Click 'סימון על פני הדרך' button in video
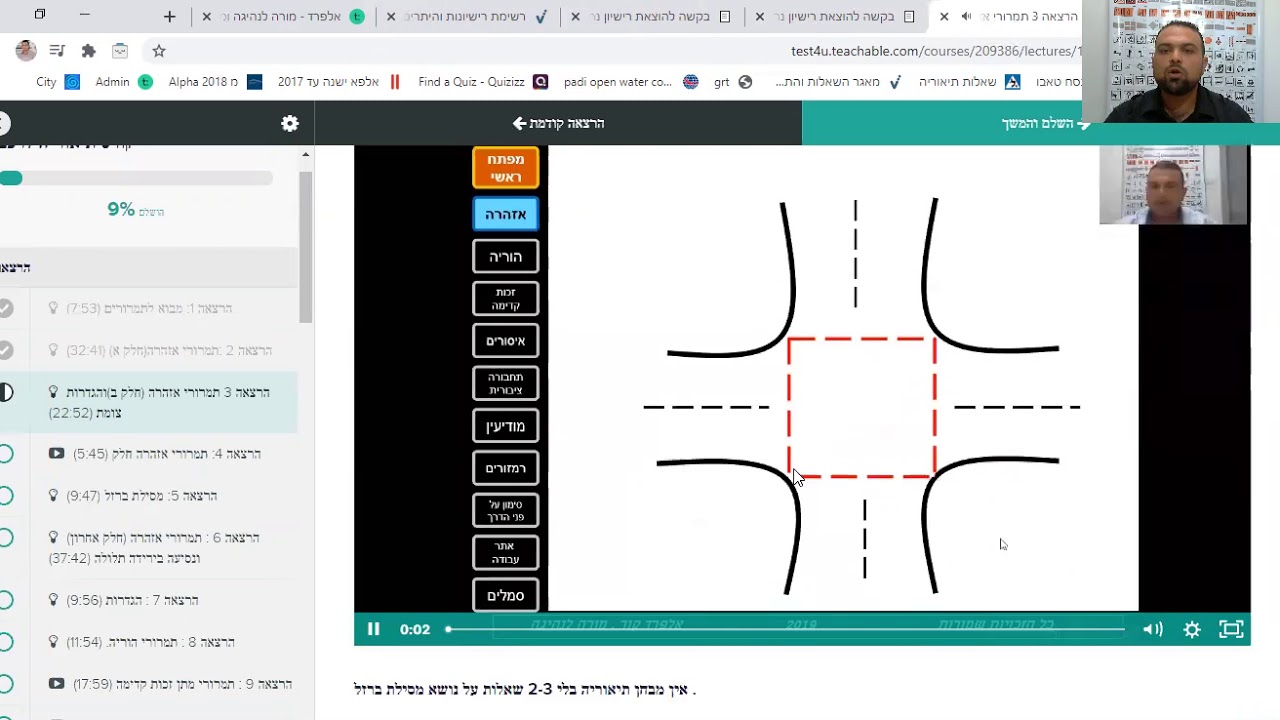 coord(506,510)
